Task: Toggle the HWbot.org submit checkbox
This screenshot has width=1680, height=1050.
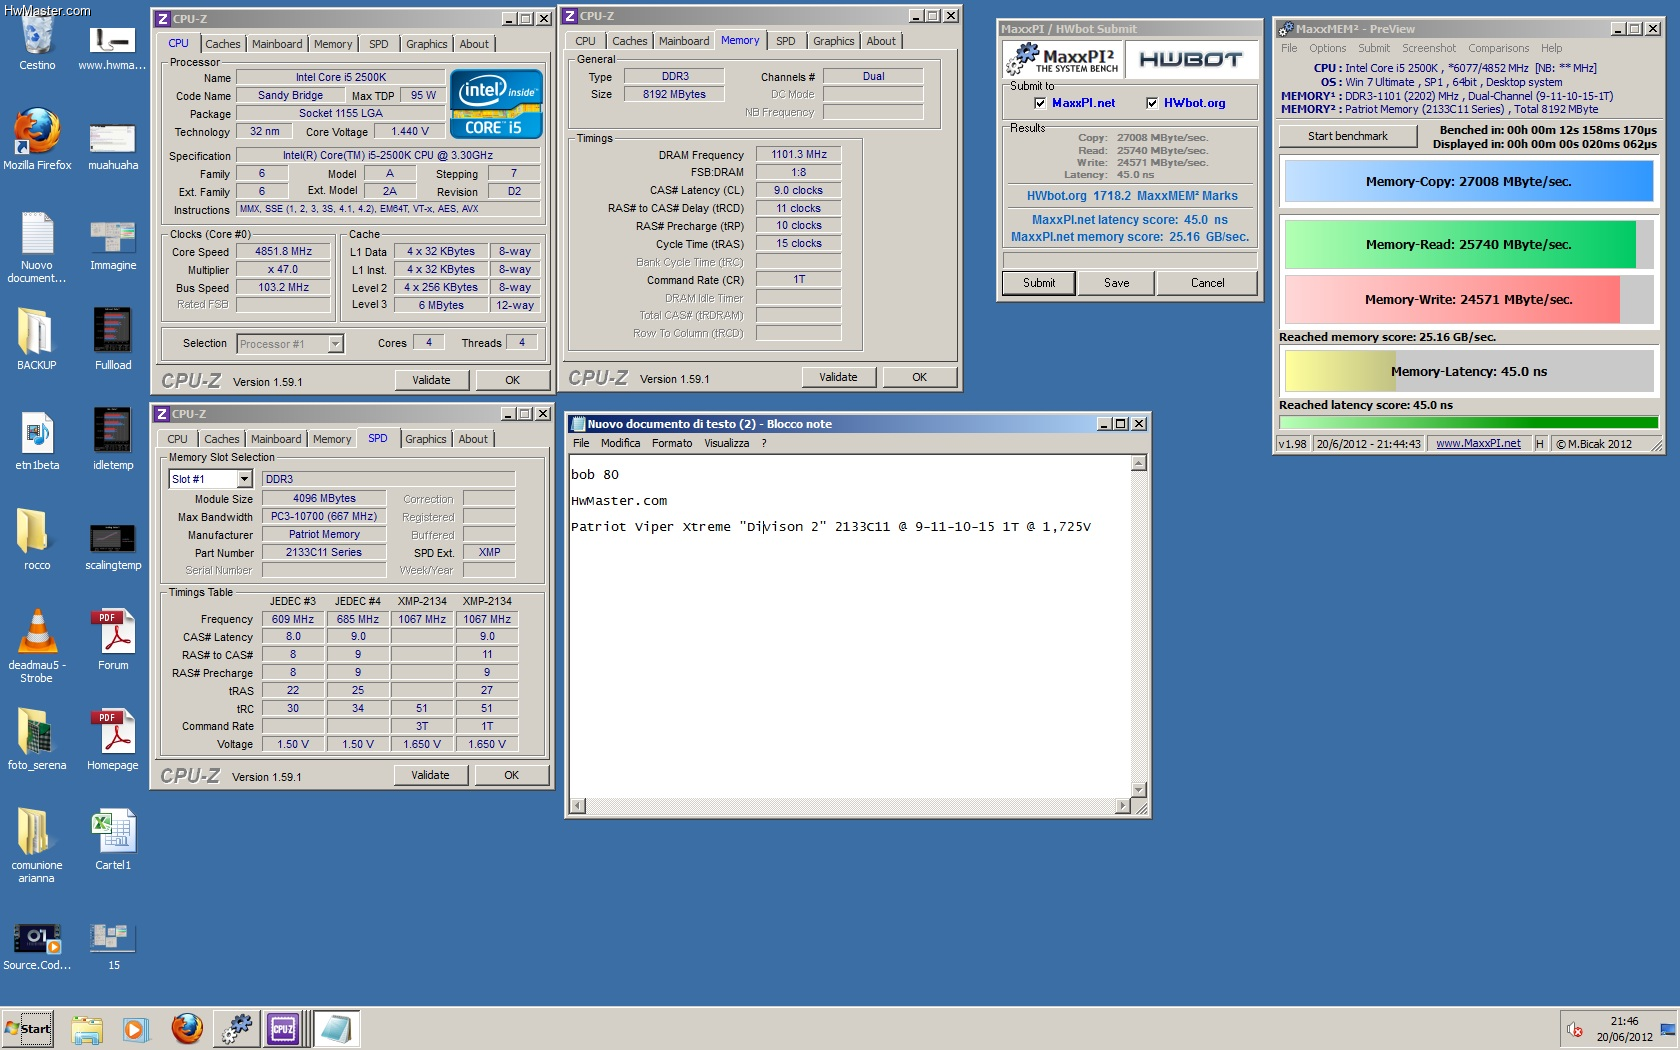Action: [x=1152, y=103]
